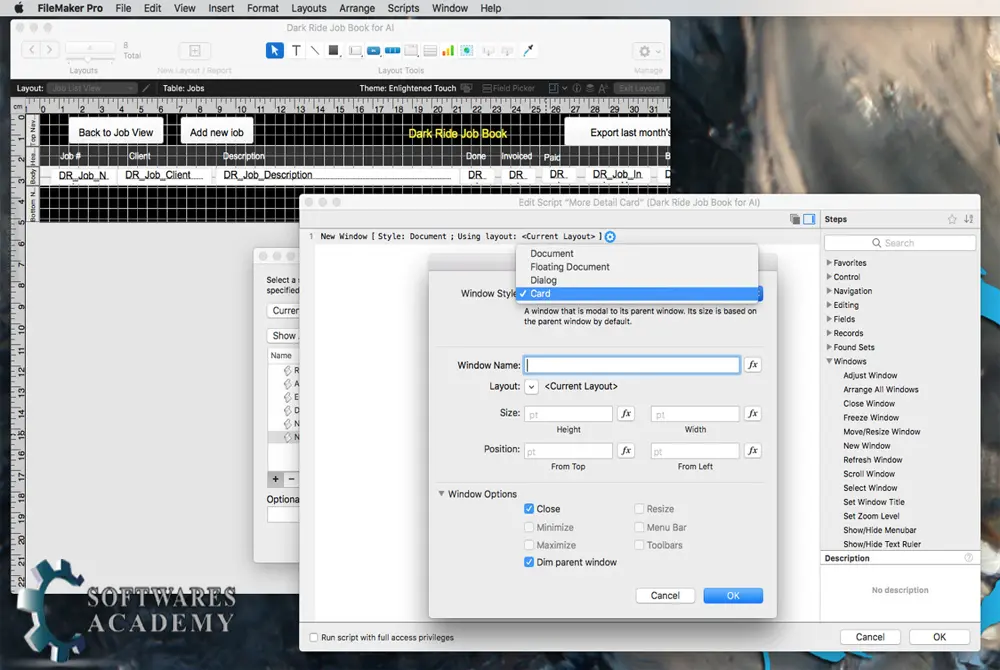Expand the Control steps category

point(829,277)
